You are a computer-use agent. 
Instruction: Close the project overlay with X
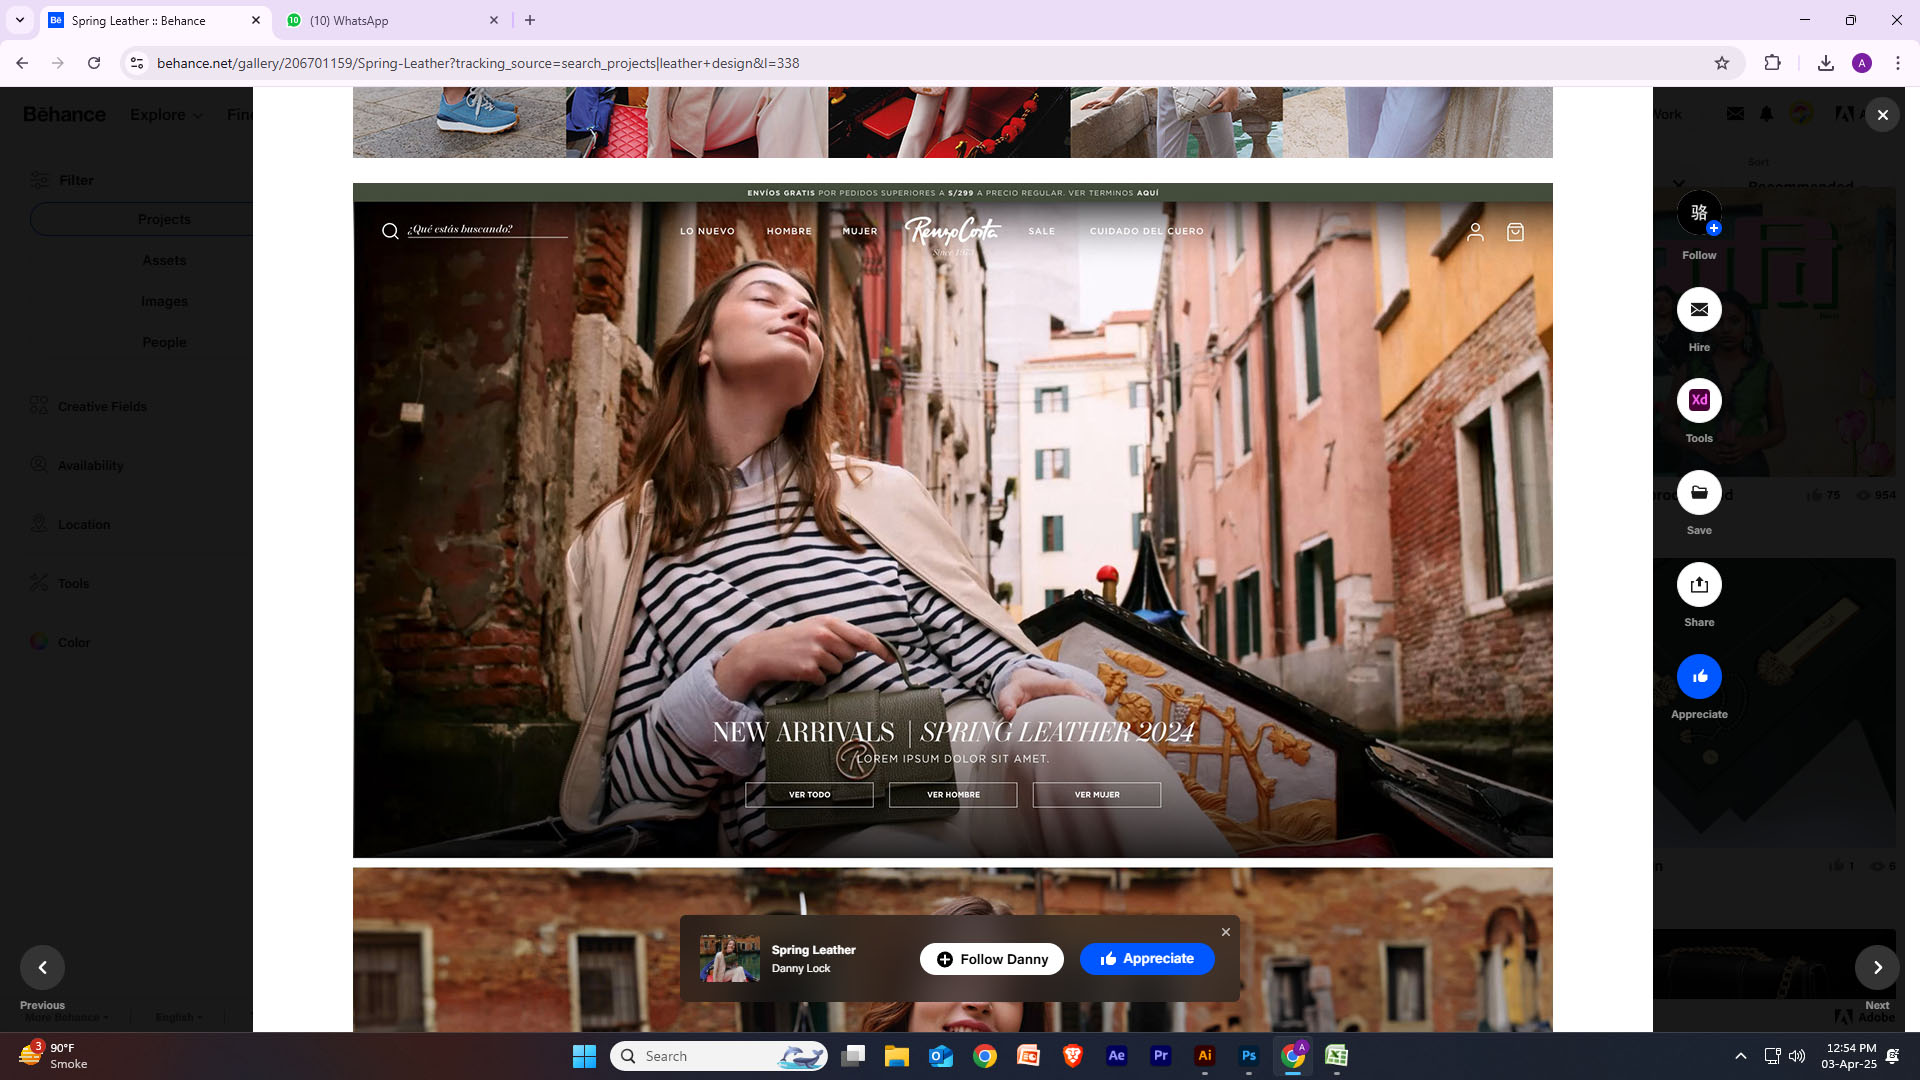(1882, 115)
